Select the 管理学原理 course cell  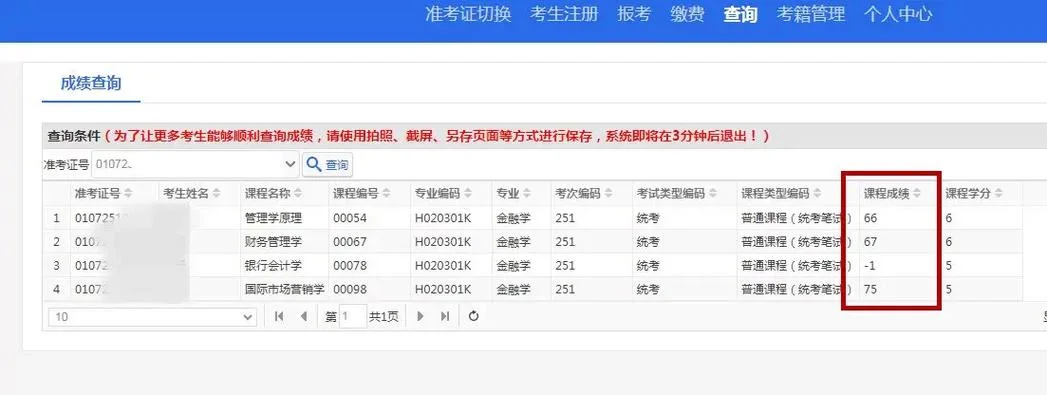click(x=284, y=218)
